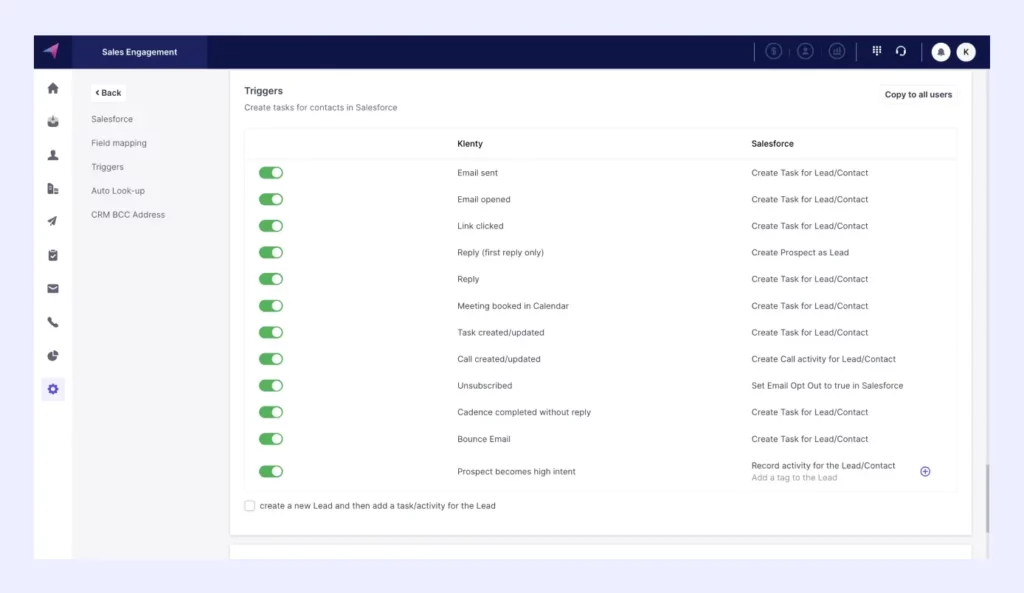Check the create a new Lead checkbox
Viewport: 1024px width, 593px height.
249,505
